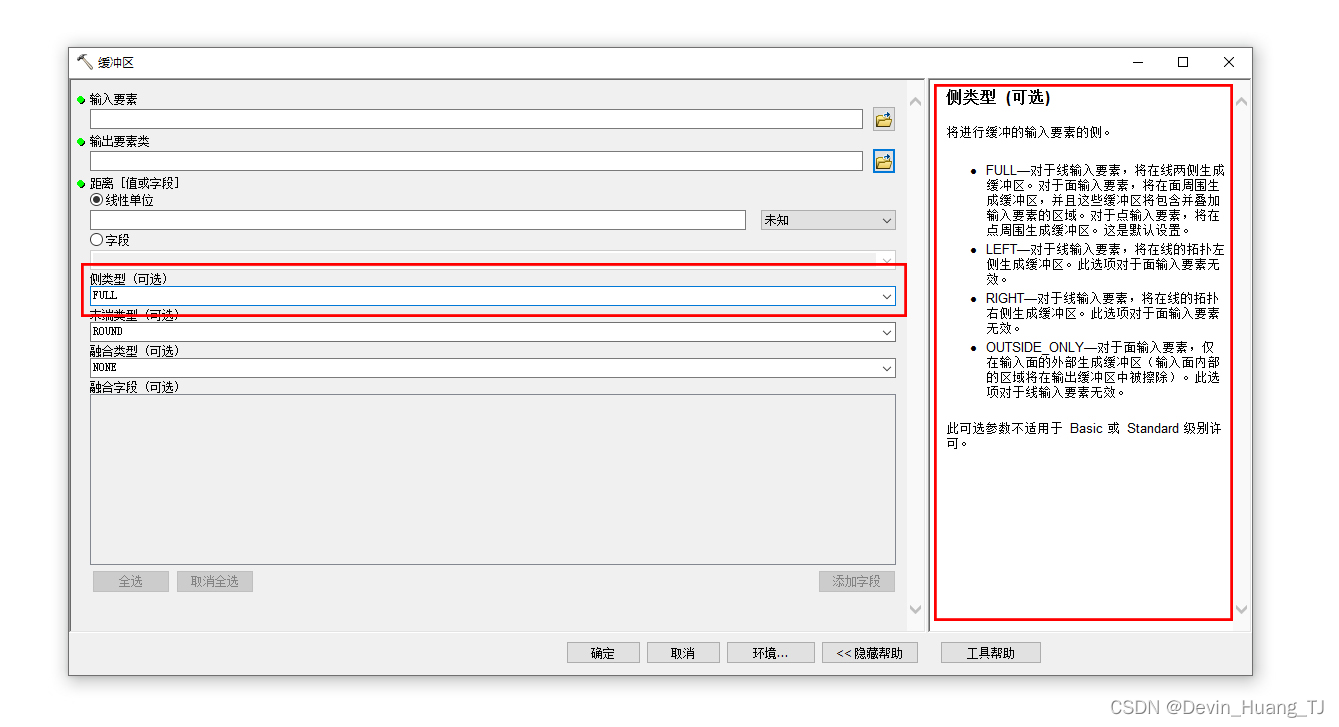
Task: Click the RIGHT help bullet text
Action: [1103, 313]
